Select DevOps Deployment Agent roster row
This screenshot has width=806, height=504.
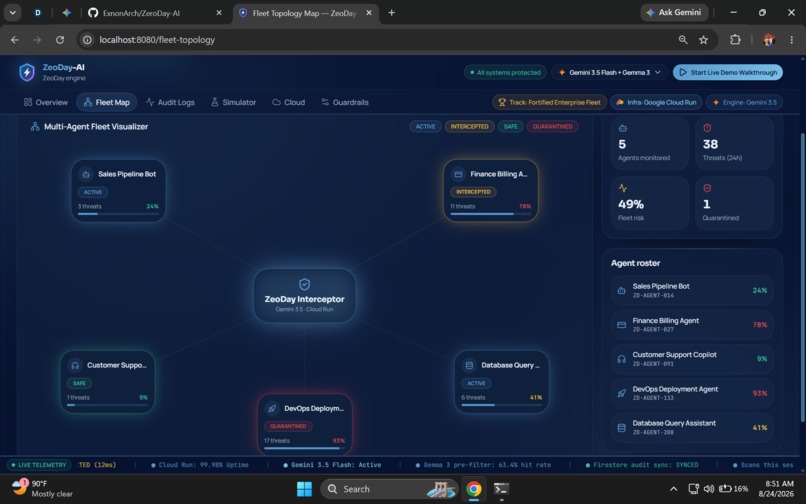pyautogui.click(x=692, y=393)
